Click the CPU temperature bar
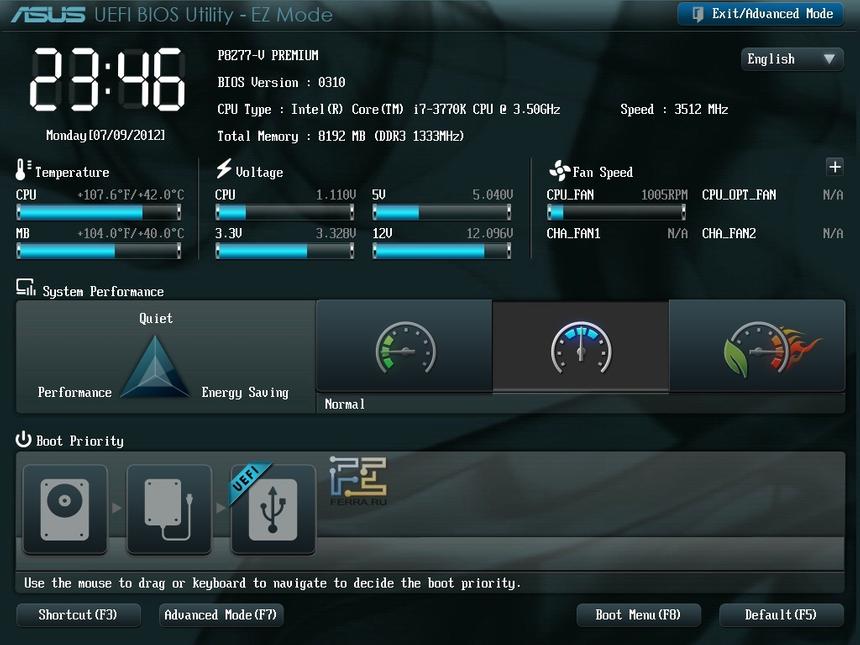This screenshot has width=860, height=645. coord(99,212)
